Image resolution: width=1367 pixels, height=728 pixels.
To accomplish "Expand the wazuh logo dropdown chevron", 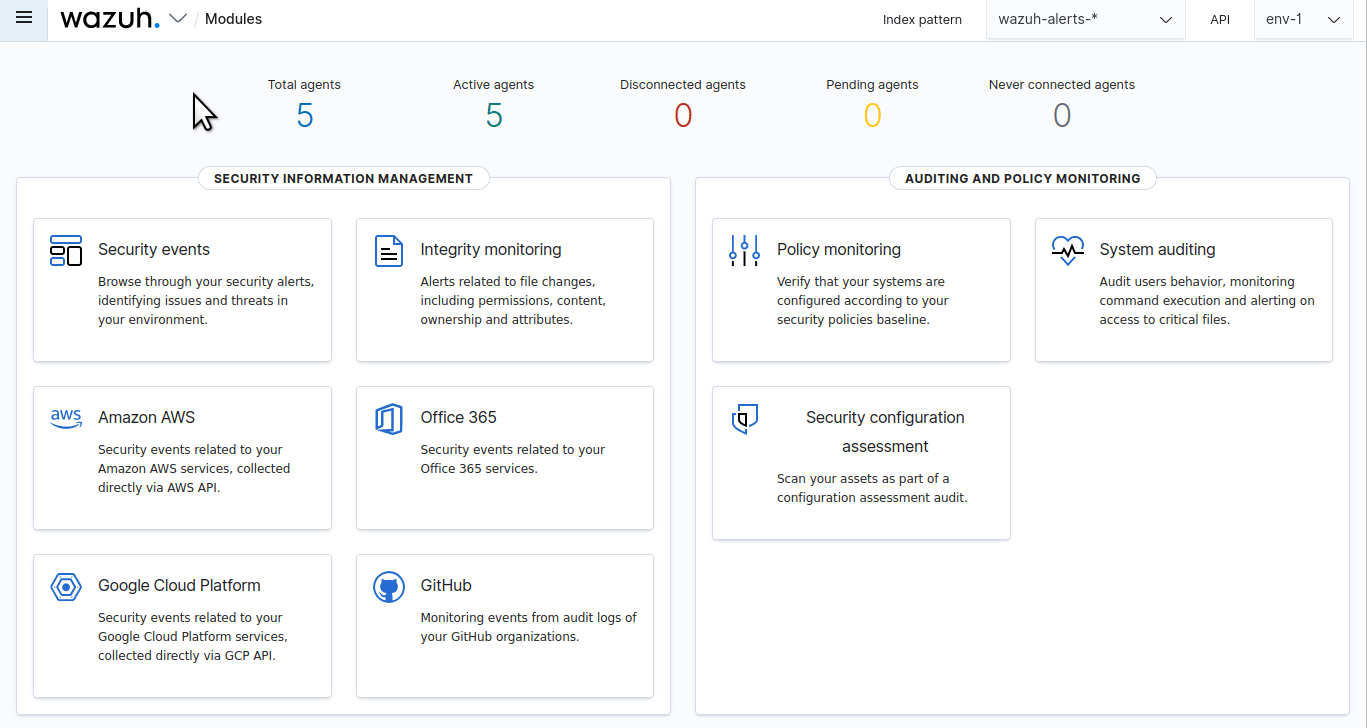I will pyautogui.click(x=178, y=19).
